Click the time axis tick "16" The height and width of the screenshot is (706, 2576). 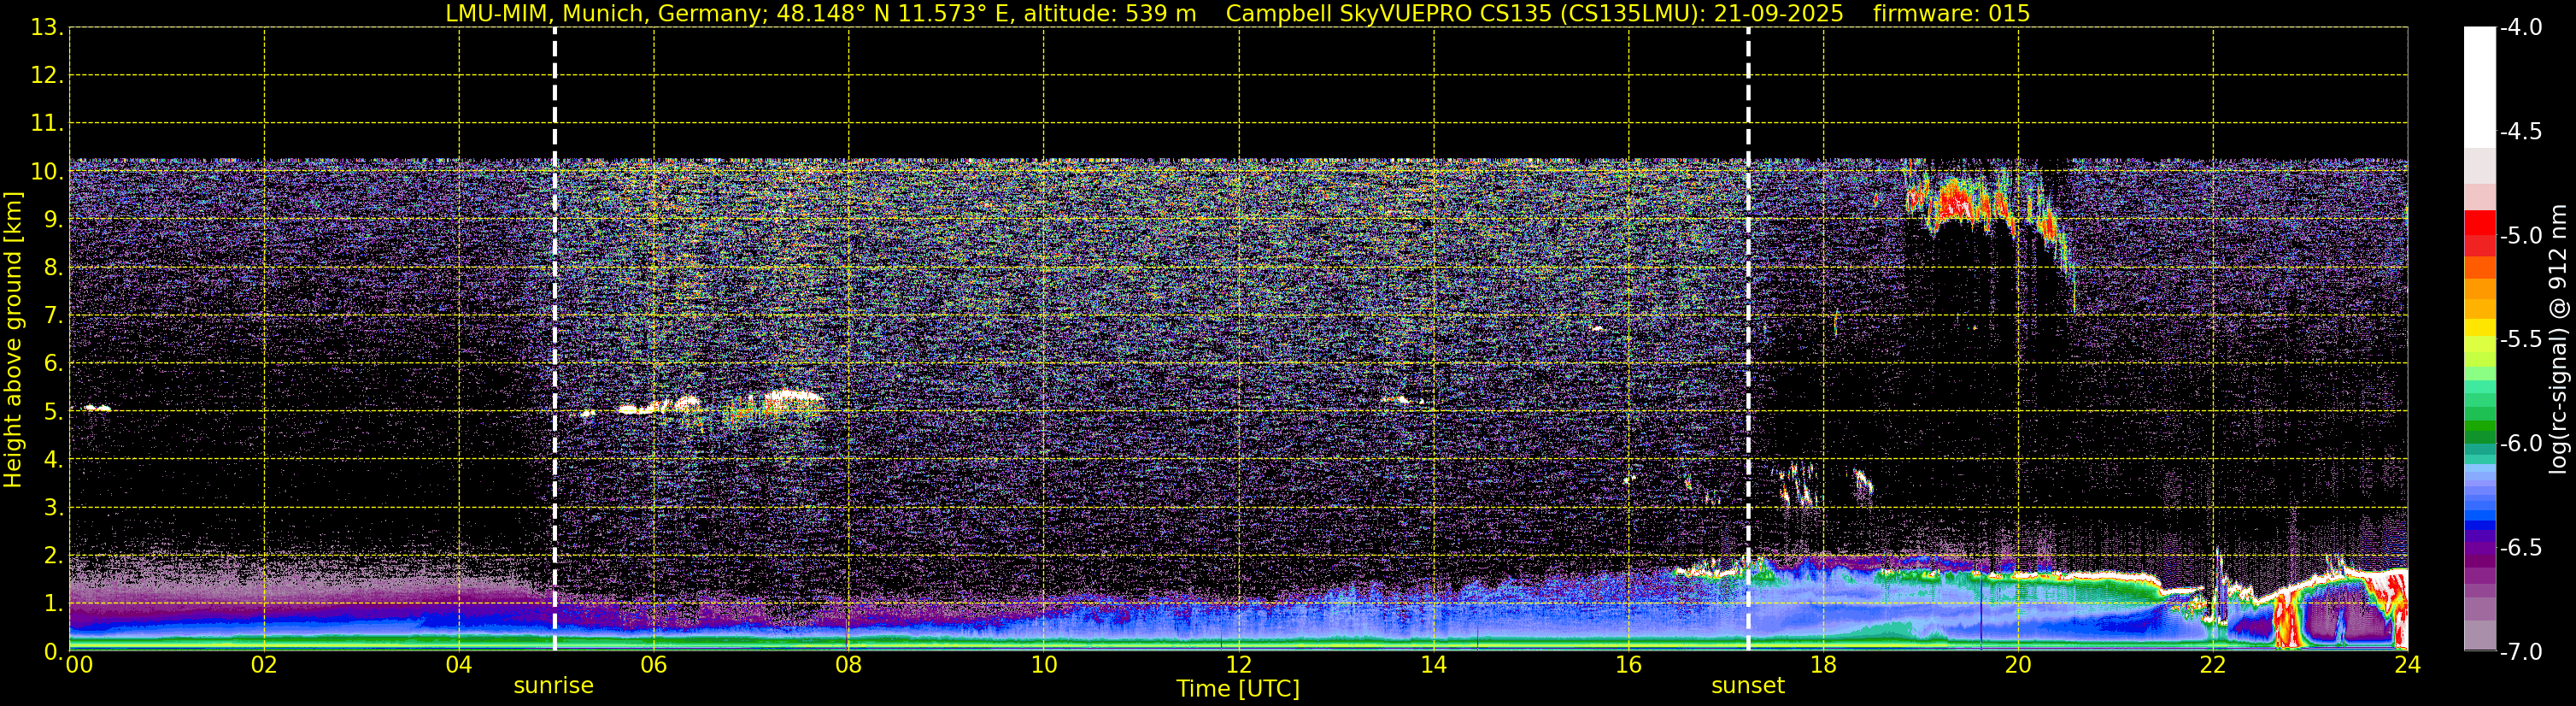point(1629,666)
